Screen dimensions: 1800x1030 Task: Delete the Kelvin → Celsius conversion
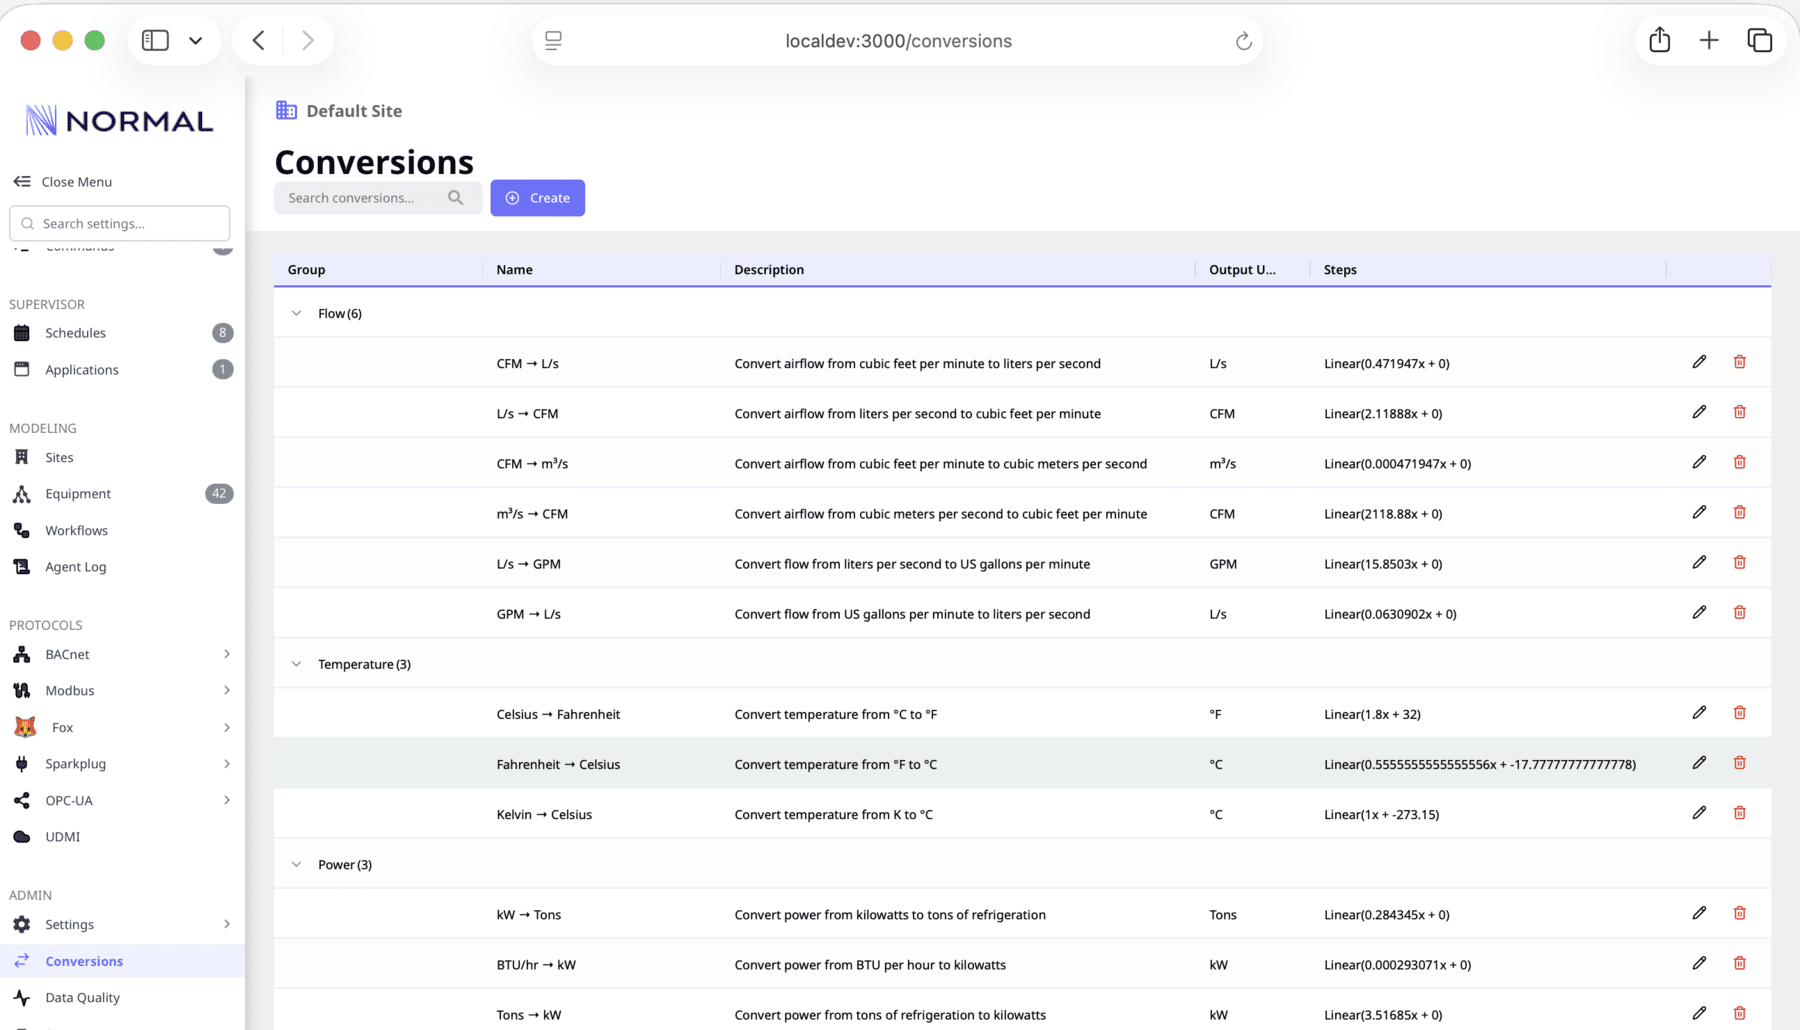coord(1740,813)
